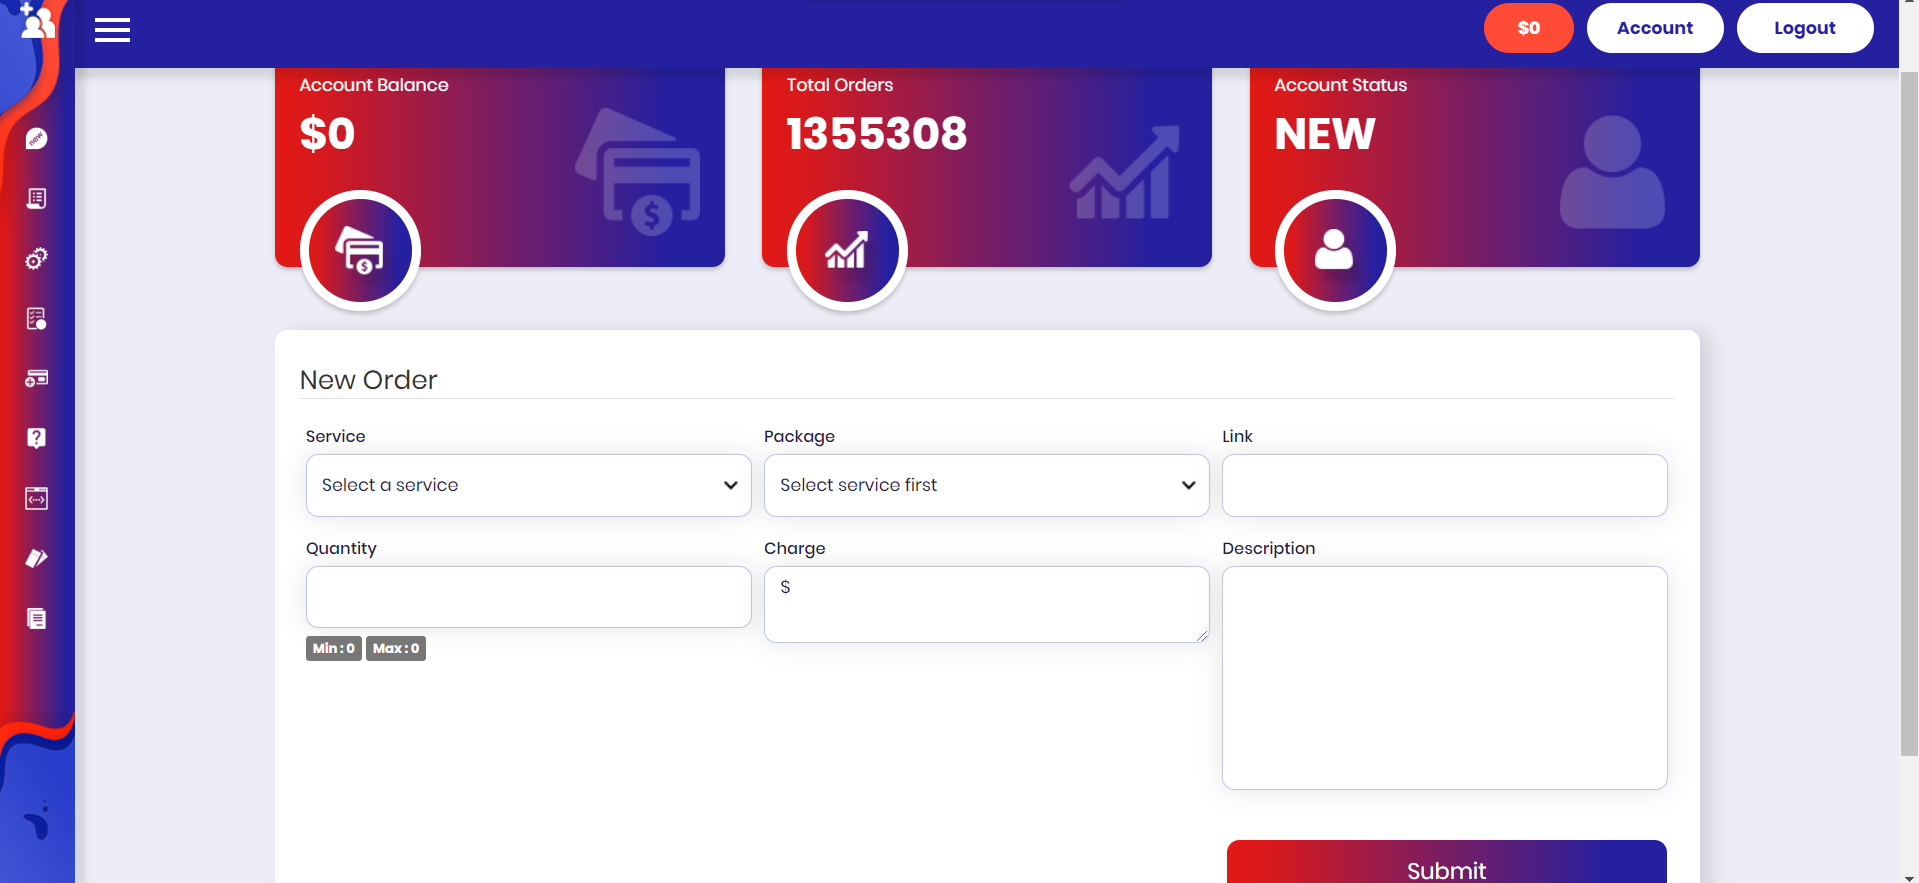The width and height of the screenshot is (1919, 883).
Task: Open the add funds card sidebar icon
Action: [37, 378]
